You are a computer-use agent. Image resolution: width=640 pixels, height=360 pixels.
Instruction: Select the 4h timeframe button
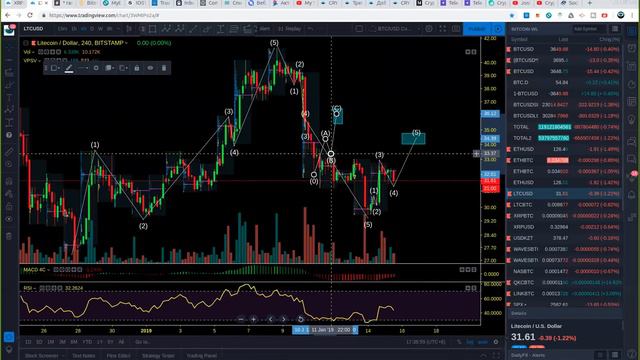(x=84, y=29)
